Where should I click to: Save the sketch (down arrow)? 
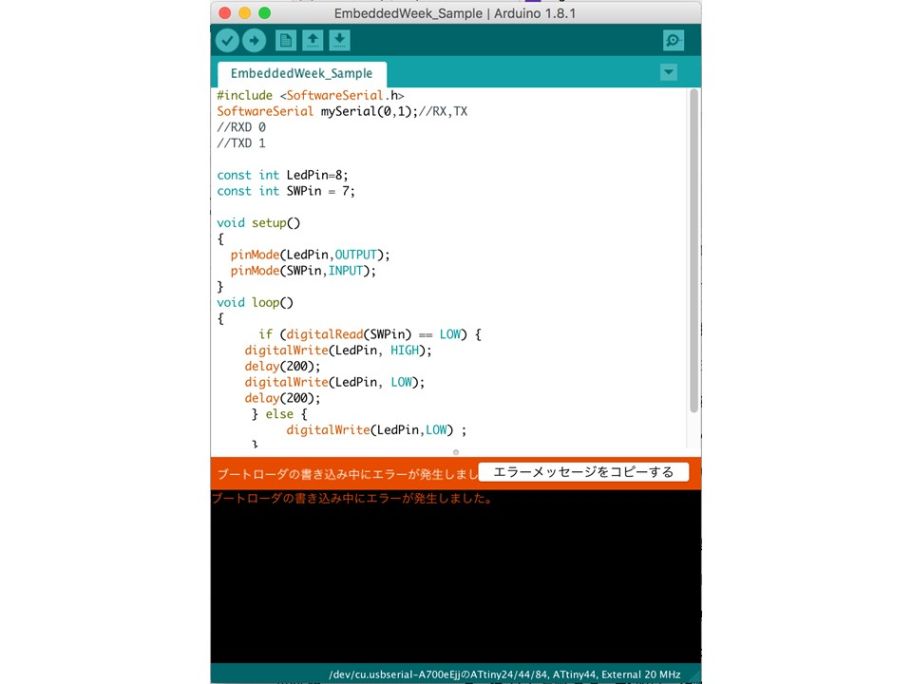340,41
